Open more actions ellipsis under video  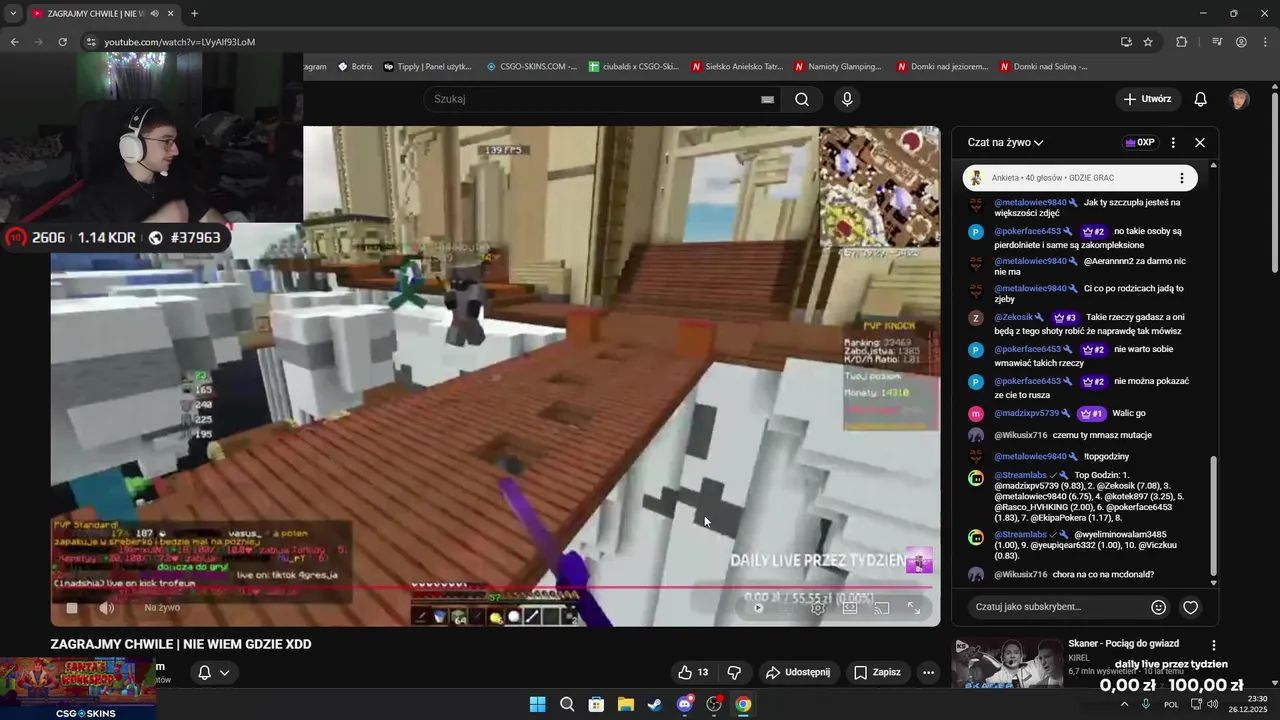928,672
